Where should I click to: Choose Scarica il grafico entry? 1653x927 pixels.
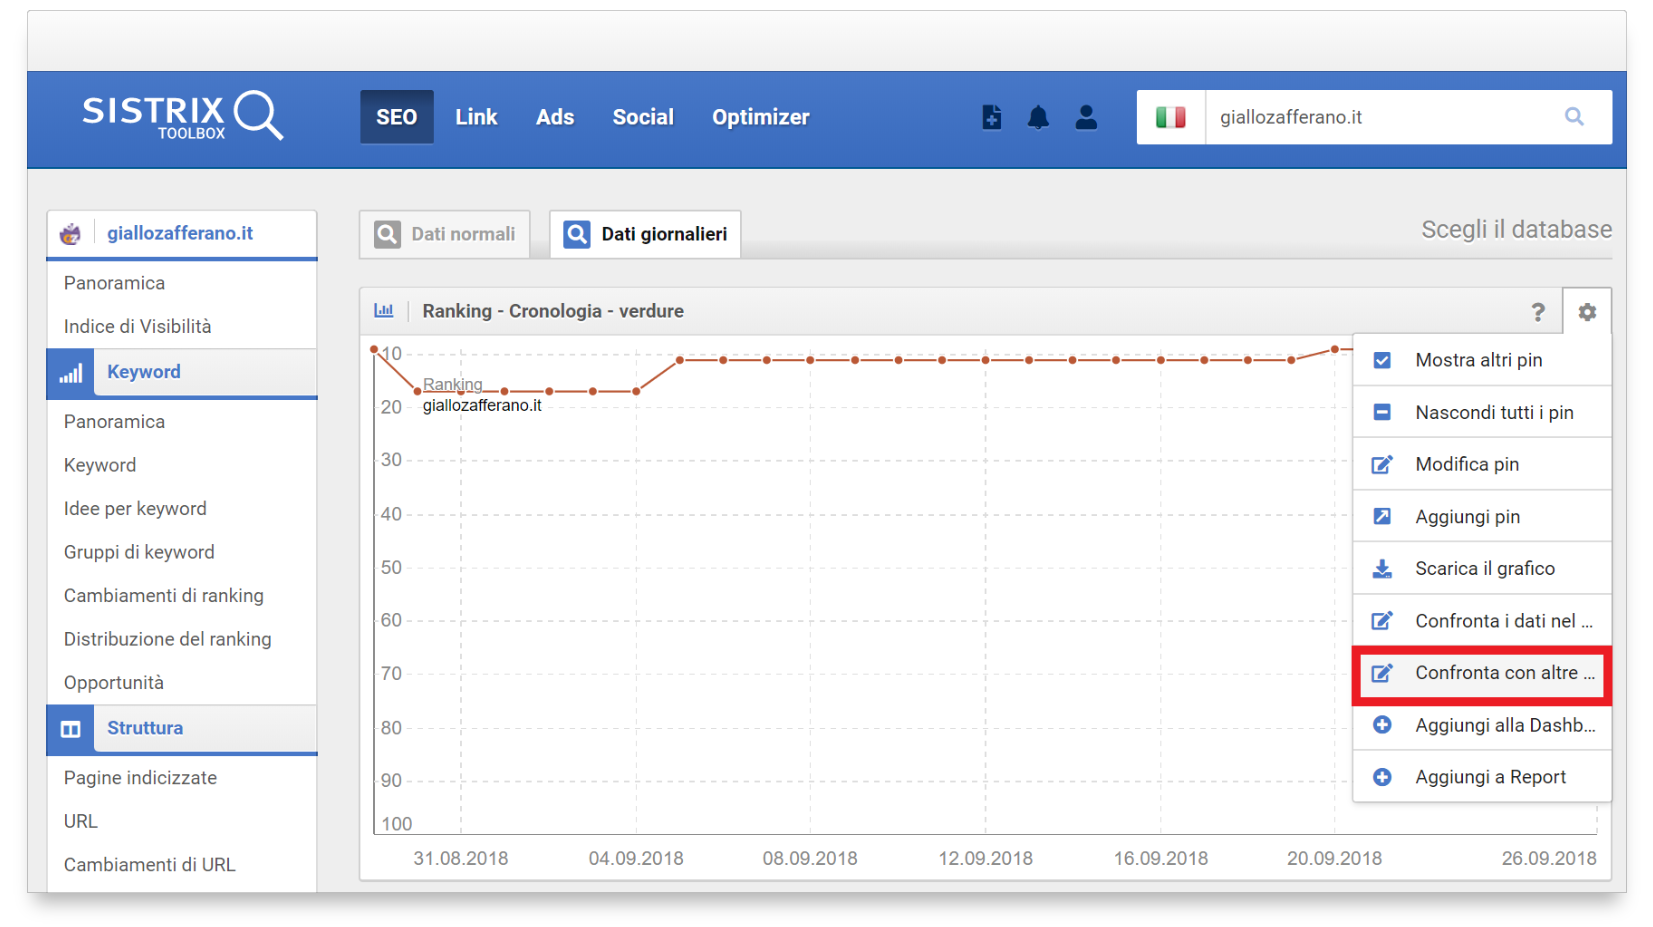click(x=1482, y=568)
